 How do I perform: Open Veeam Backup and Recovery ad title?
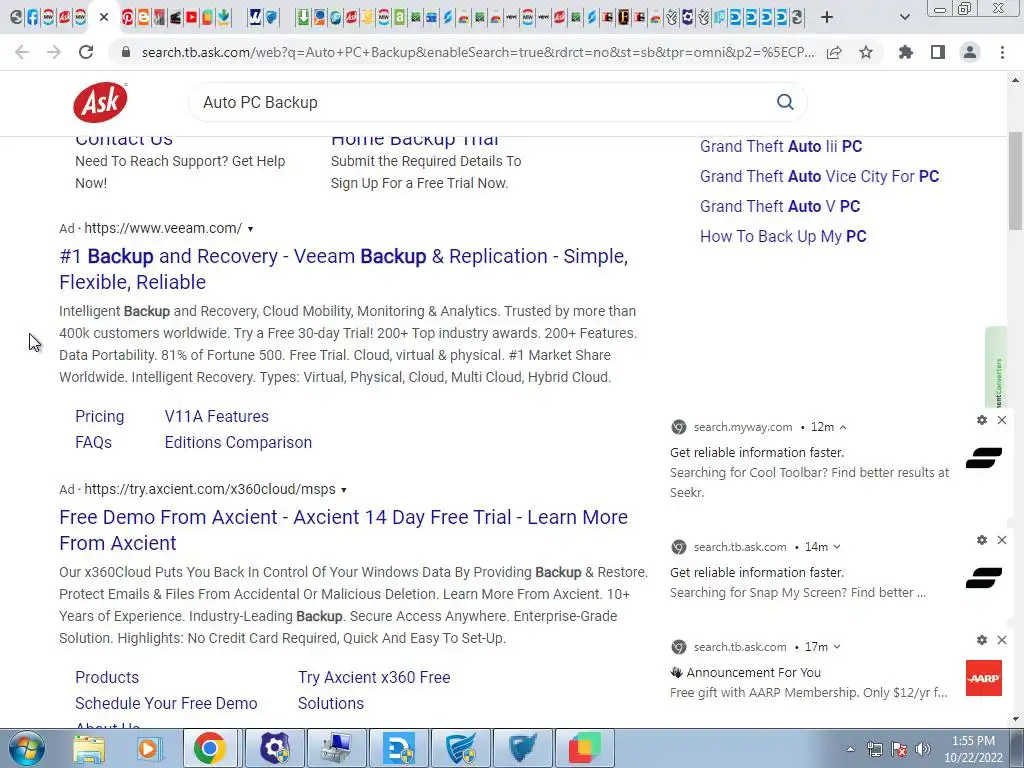(344, 269)
